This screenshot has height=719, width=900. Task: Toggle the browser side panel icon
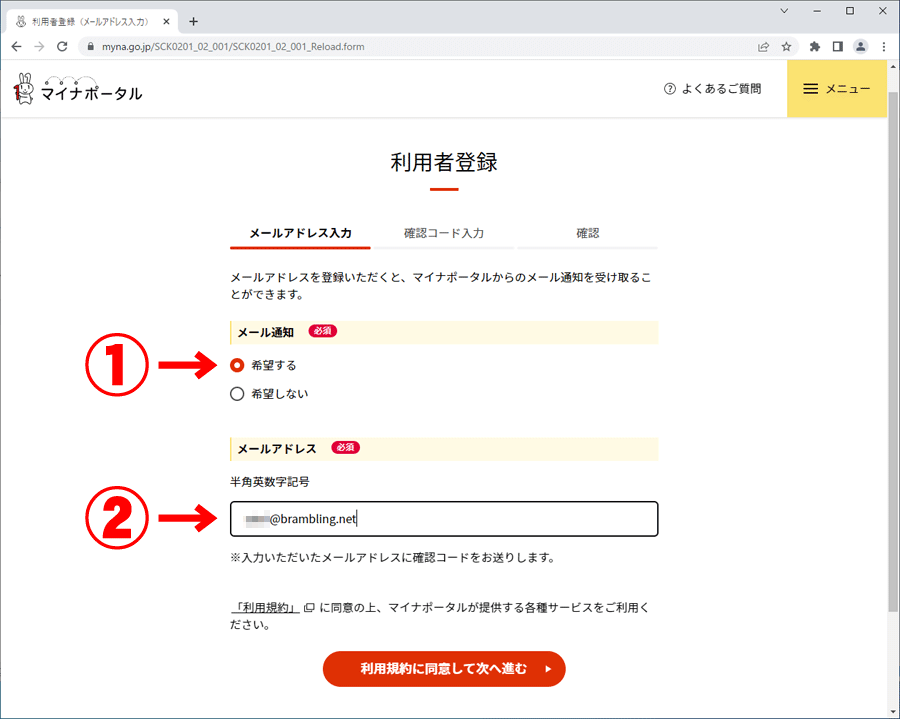[x=838, y=46]
